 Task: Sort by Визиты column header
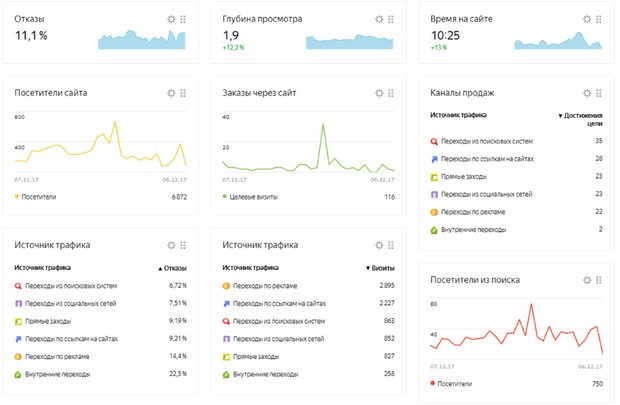[380, 268]
